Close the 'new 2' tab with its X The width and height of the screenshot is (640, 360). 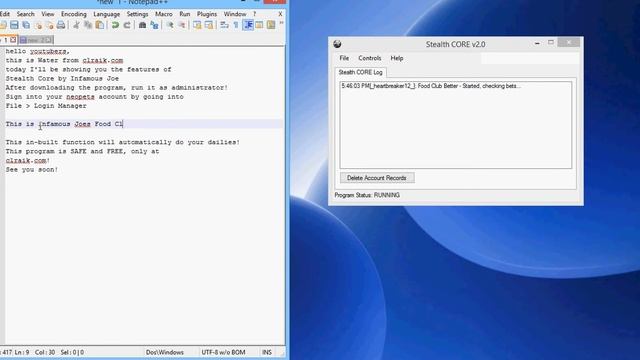click(48, 40)
